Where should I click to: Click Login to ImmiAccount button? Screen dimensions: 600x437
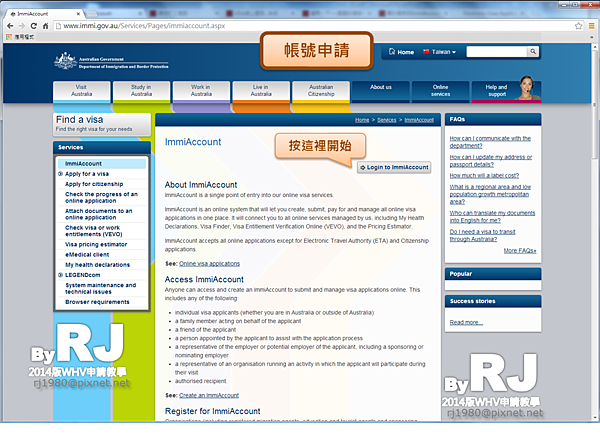click(394, 167)
